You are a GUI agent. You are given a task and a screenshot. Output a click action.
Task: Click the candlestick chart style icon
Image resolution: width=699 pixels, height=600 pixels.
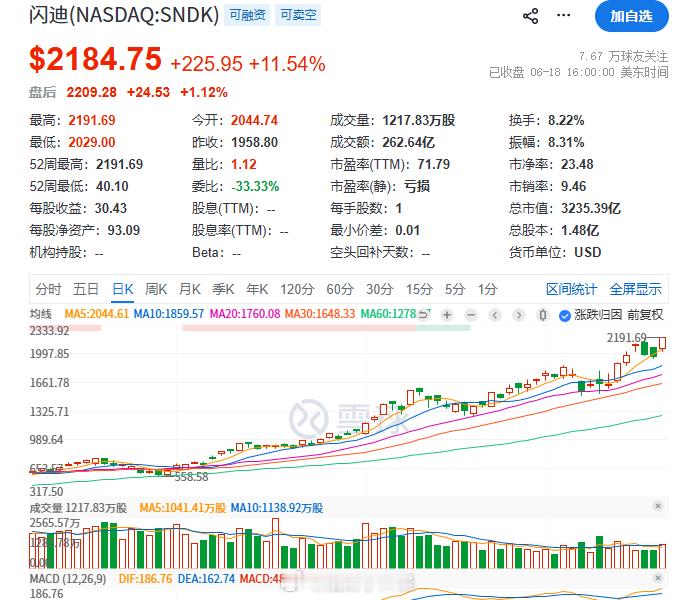click(x=543, y=315)
